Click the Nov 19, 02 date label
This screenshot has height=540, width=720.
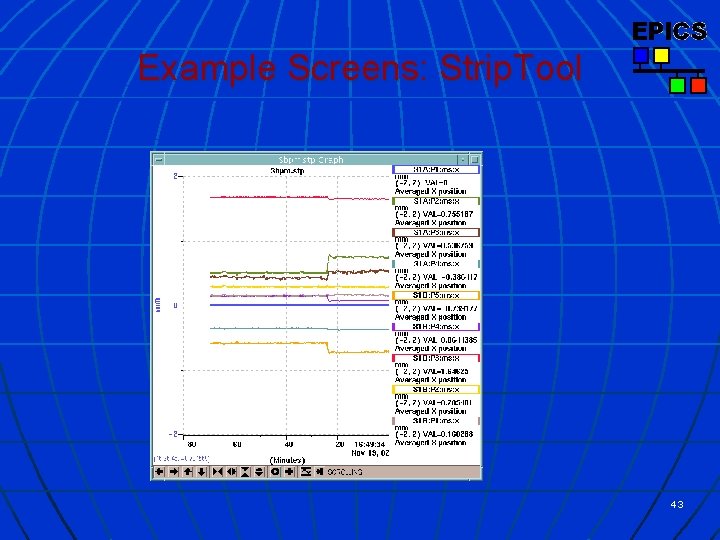point(370,453)
